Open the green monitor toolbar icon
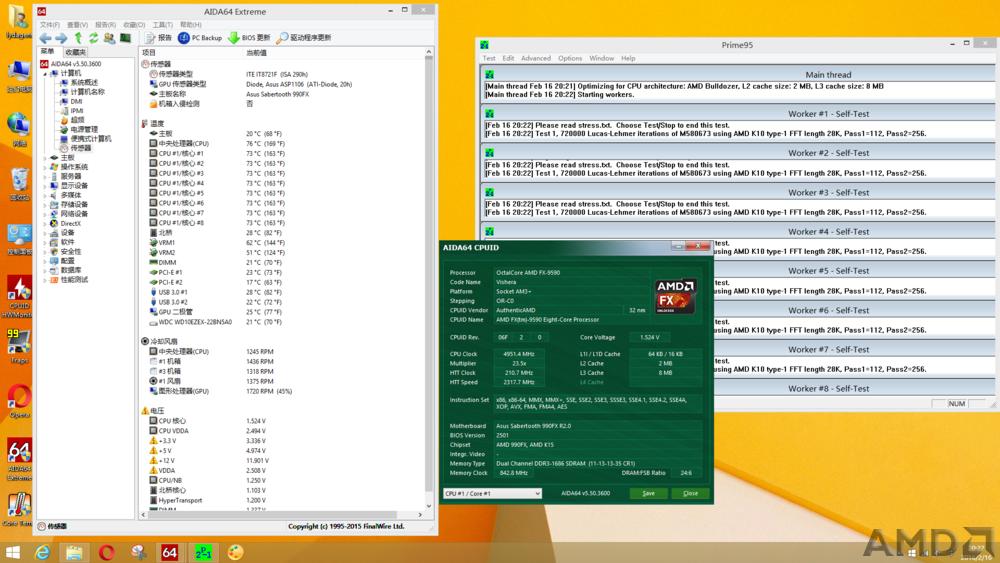Viewport: 1000px width, 563px height. (126, 38)
